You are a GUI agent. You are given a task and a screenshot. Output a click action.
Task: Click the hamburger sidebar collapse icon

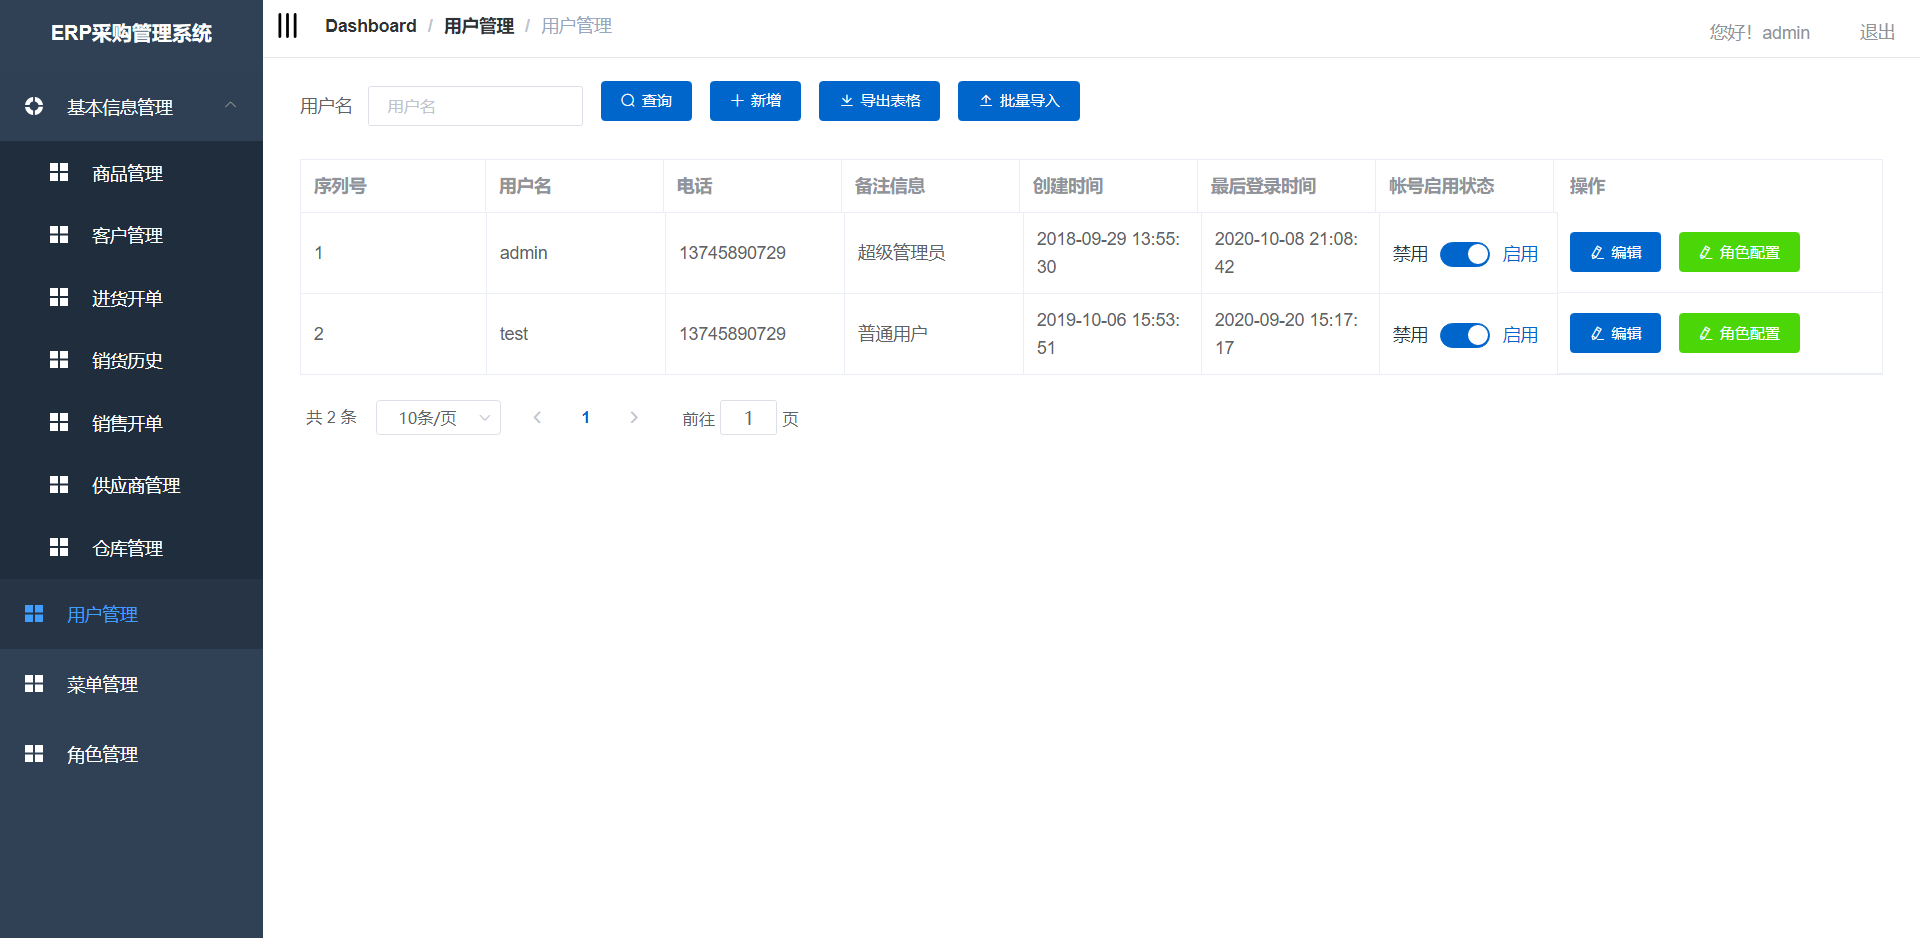288,26
